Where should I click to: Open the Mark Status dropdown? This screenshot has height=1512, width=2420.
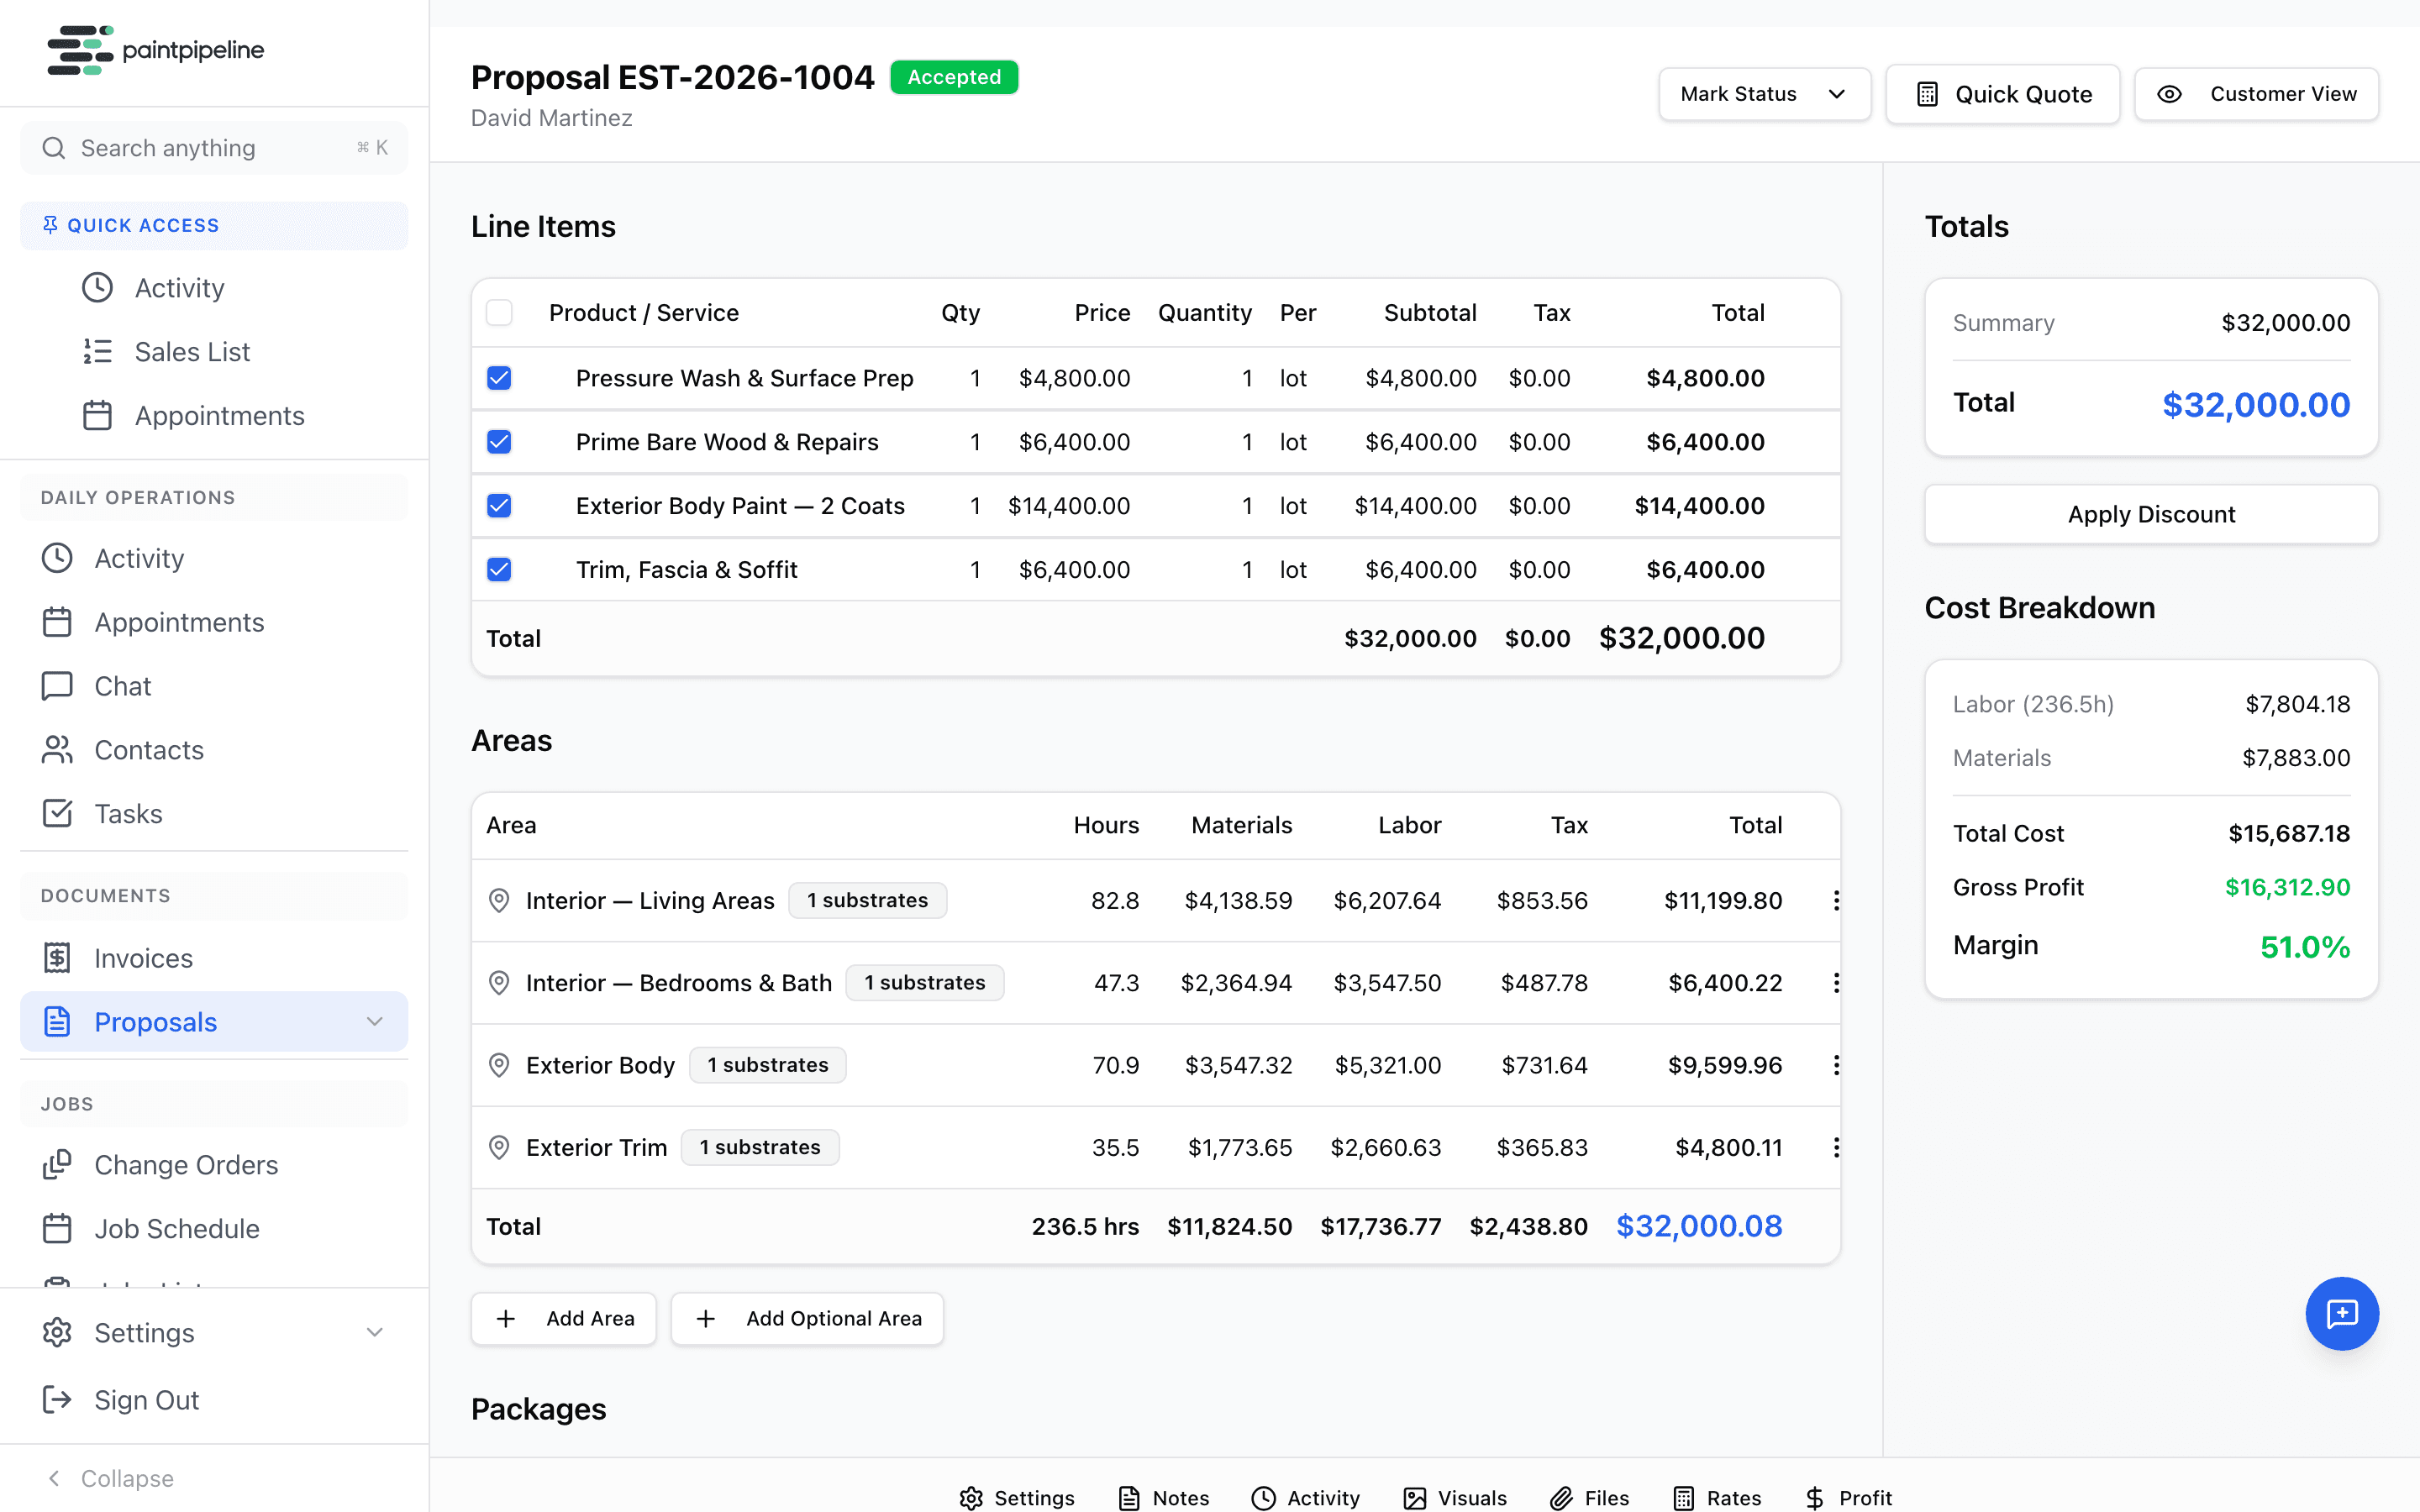point(1764,94)
